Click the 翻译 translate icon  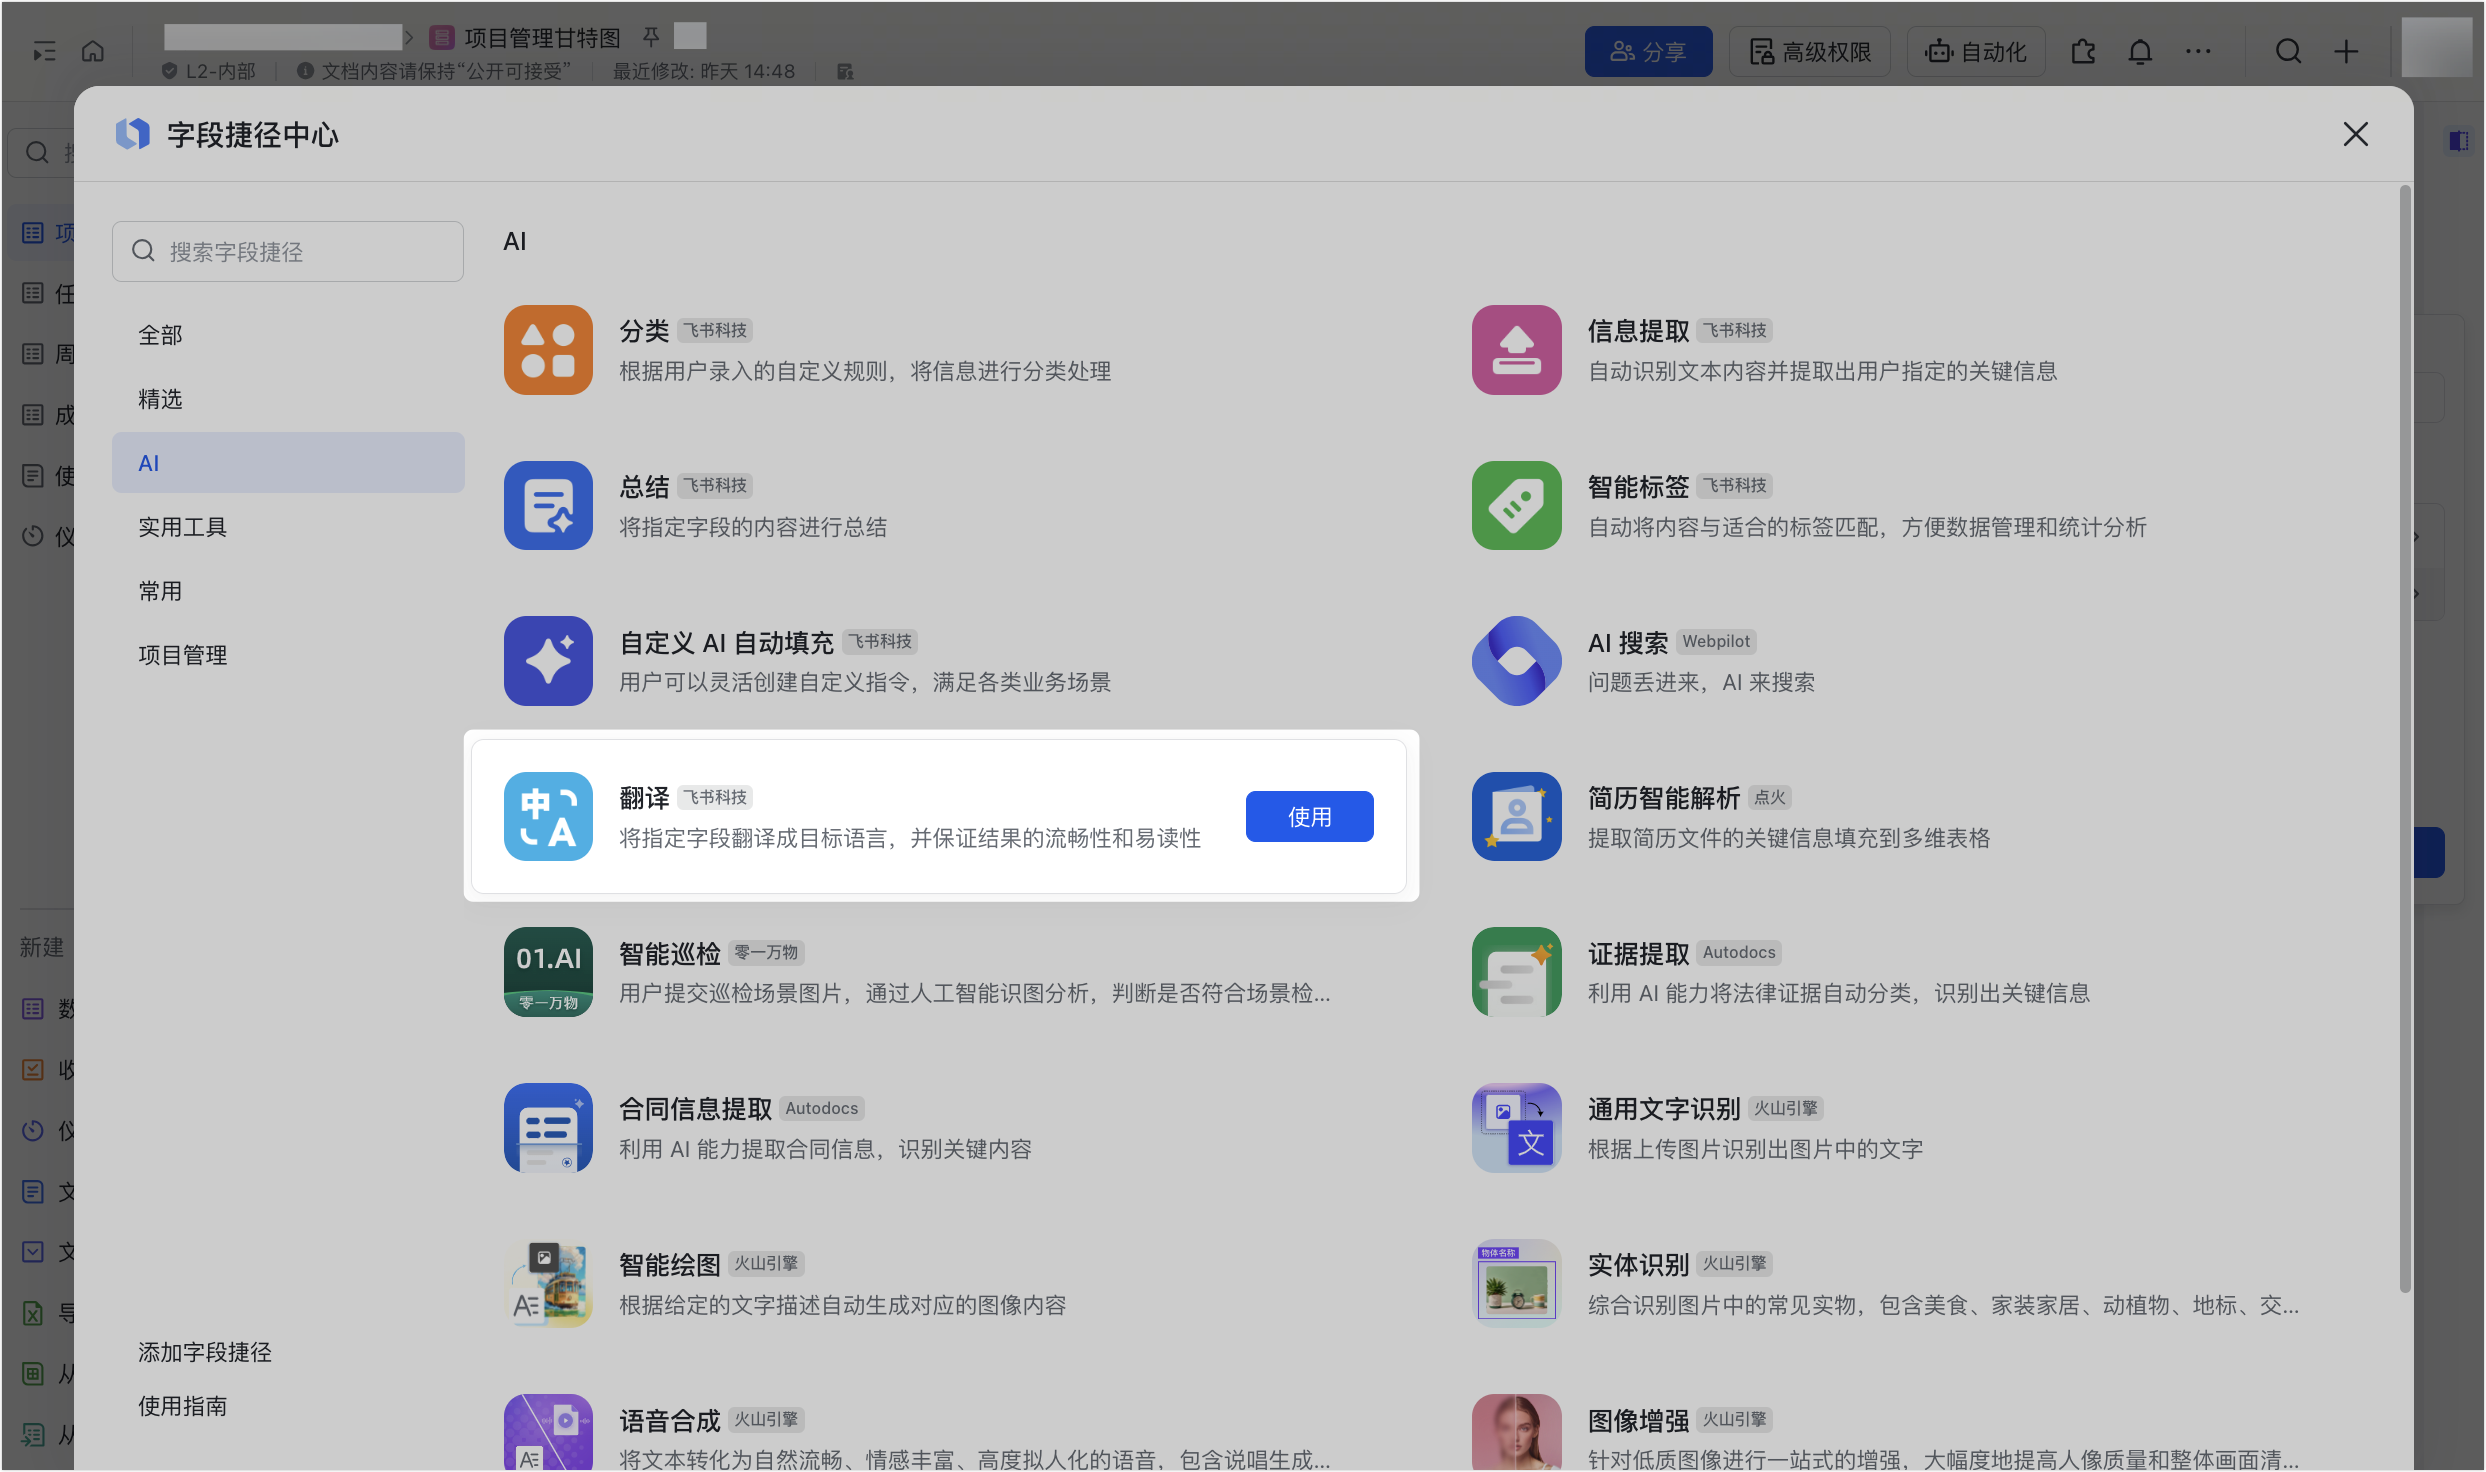pyautogui.click(x=548, y=816)
